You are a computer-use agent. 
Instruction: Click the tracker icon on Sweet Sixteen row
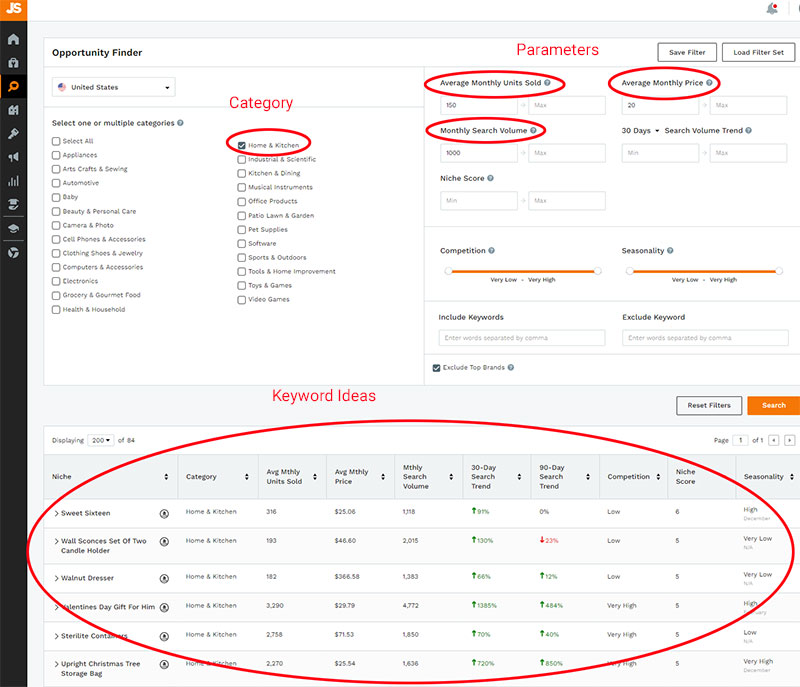coord(164,513)
